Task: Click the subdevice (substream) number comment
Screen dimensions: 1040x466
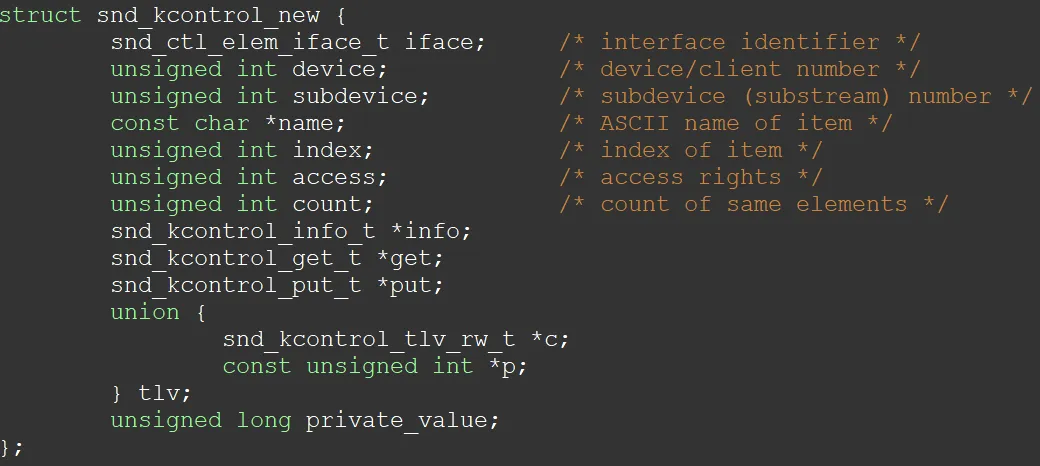Action: pos(795,97)
